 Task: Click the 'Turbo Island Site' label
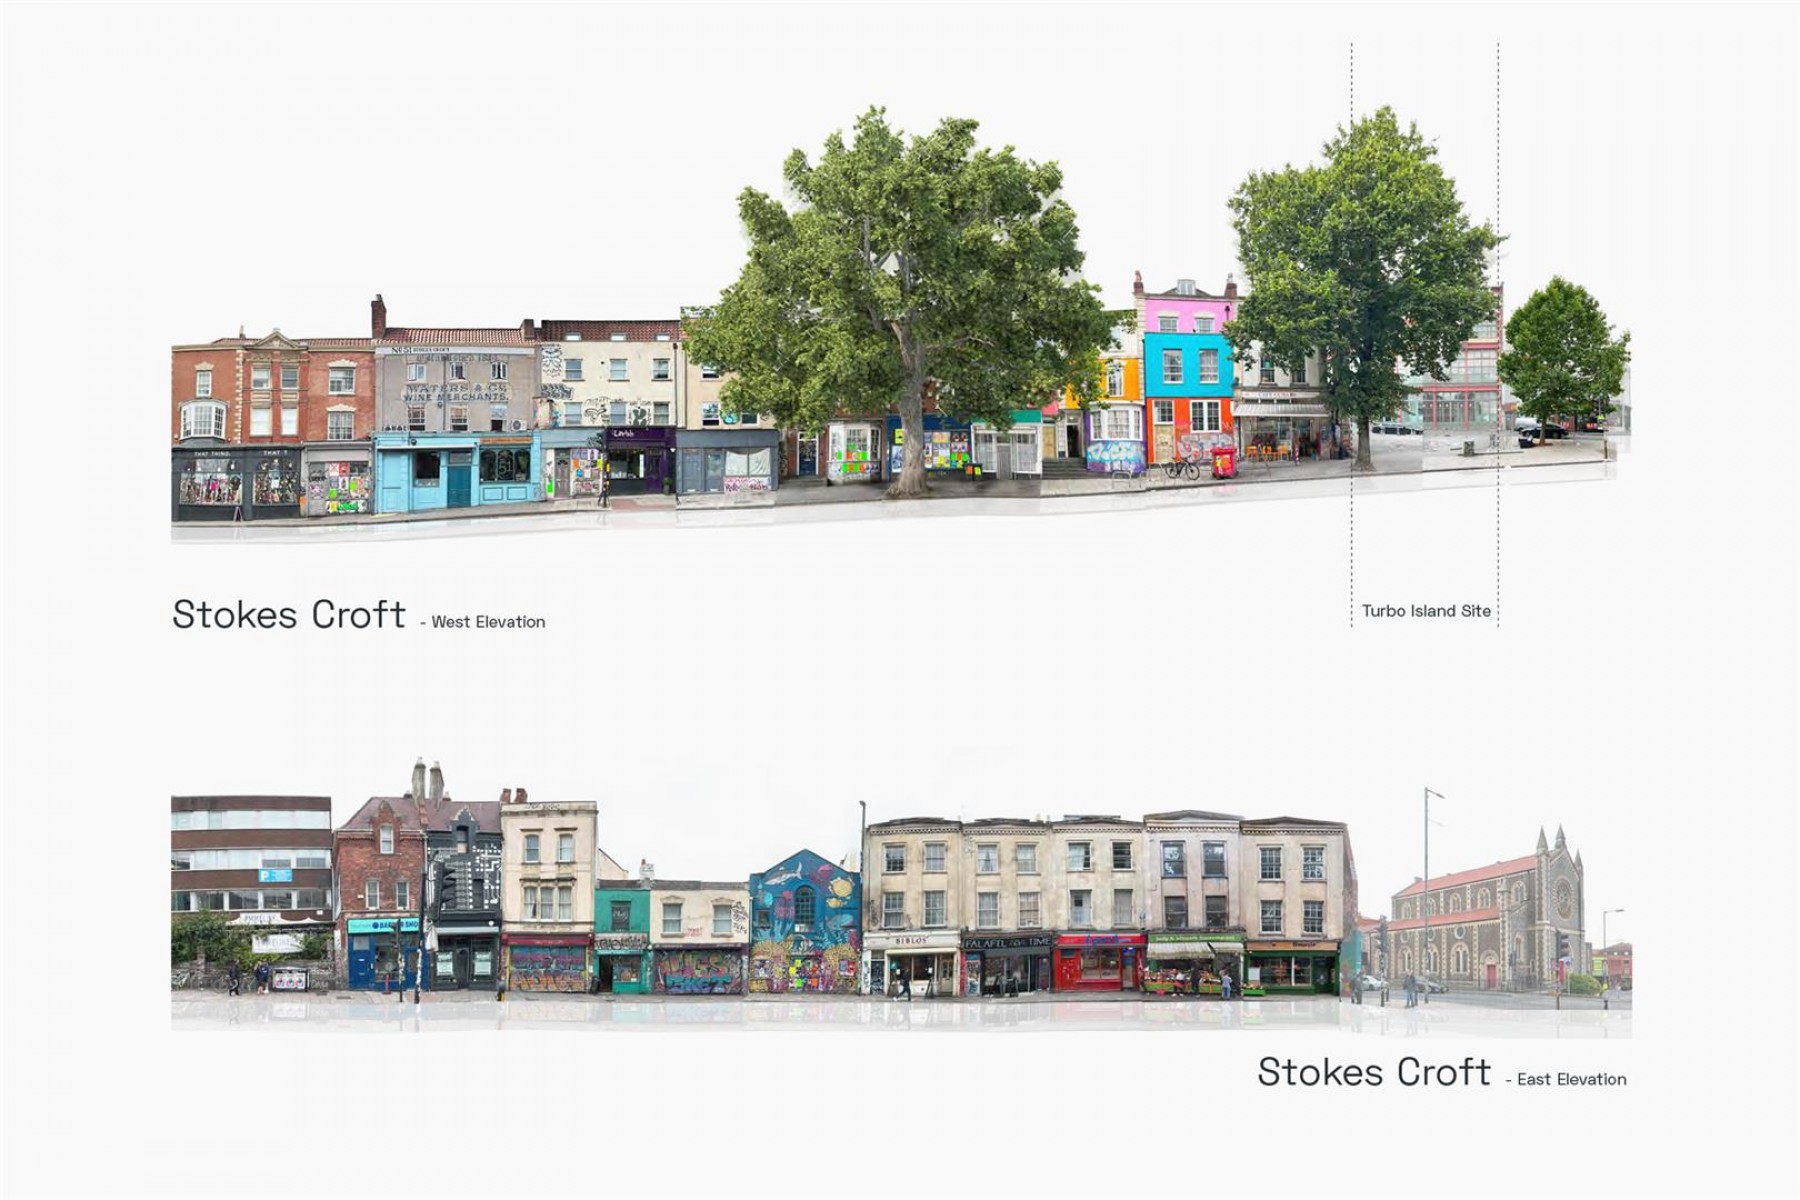point(1426,611)
